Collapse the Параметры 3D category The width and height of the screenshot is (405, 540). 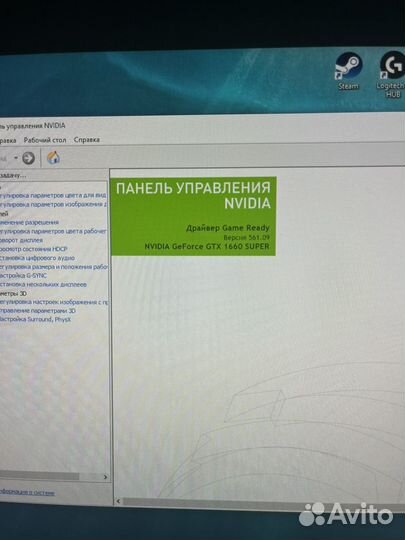(13, 293)
